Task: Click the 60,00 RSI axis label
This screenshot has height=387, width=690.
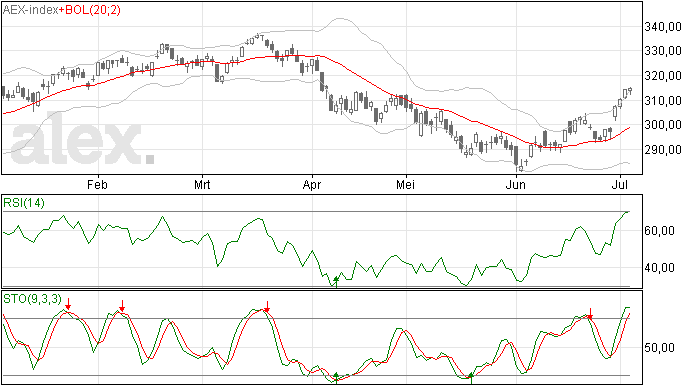Action: tap(659, 231)
